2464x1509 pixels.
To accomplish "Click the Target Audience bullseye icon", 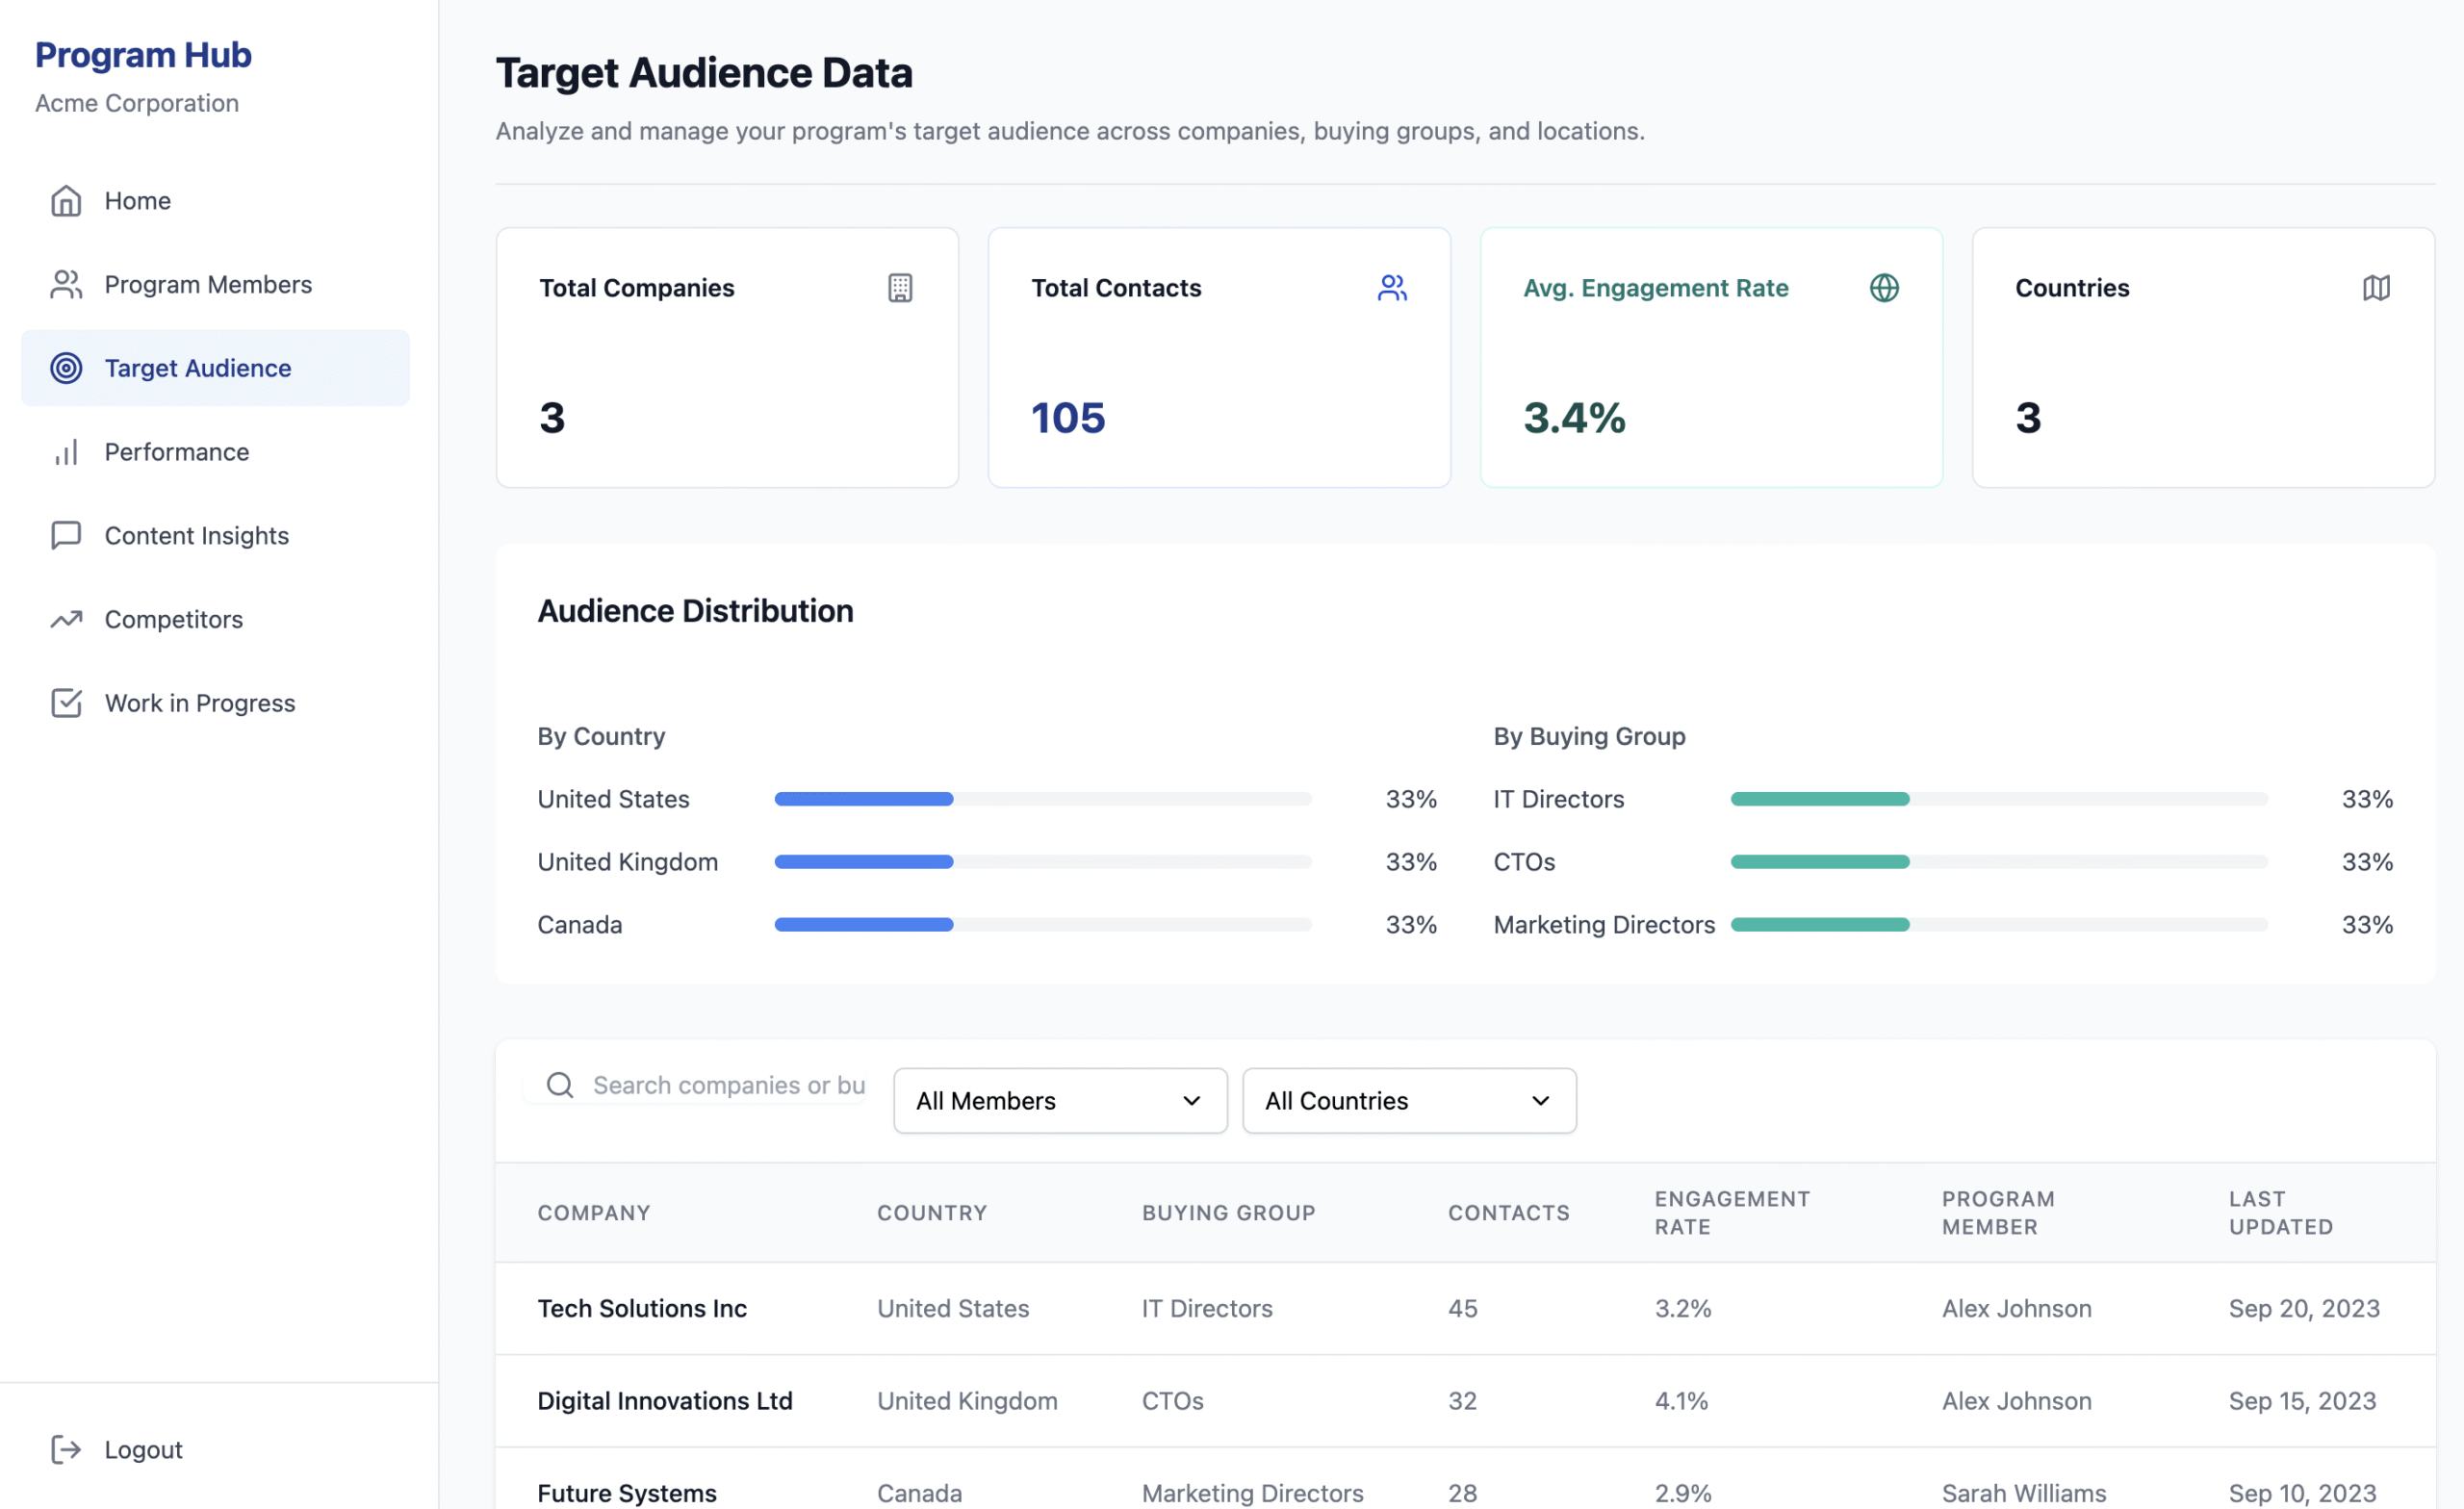I will click(66, 368).
